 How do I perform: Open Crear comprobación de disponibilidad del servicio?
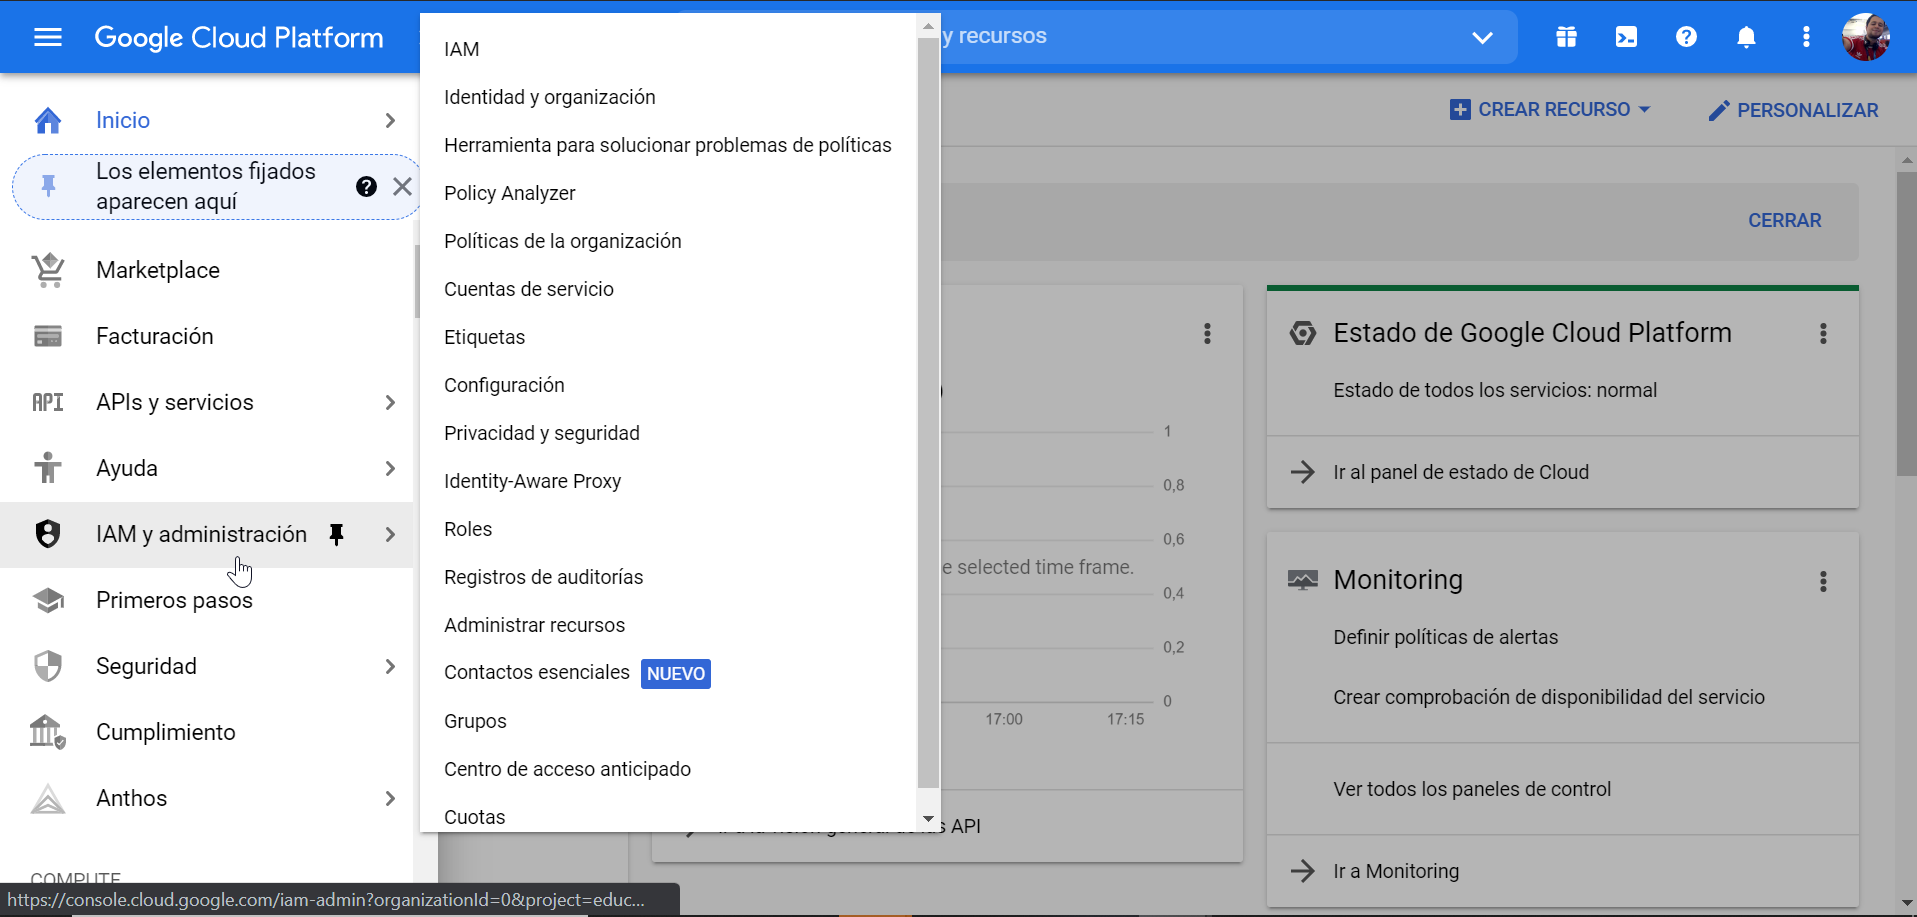click(1548, 697)
